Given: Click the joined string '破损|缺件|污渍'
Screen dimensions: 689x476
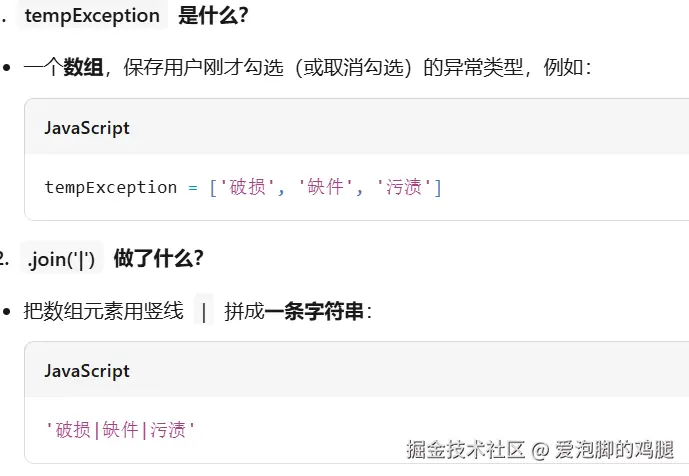Looking at the screenshot, I should click(120, 429).
